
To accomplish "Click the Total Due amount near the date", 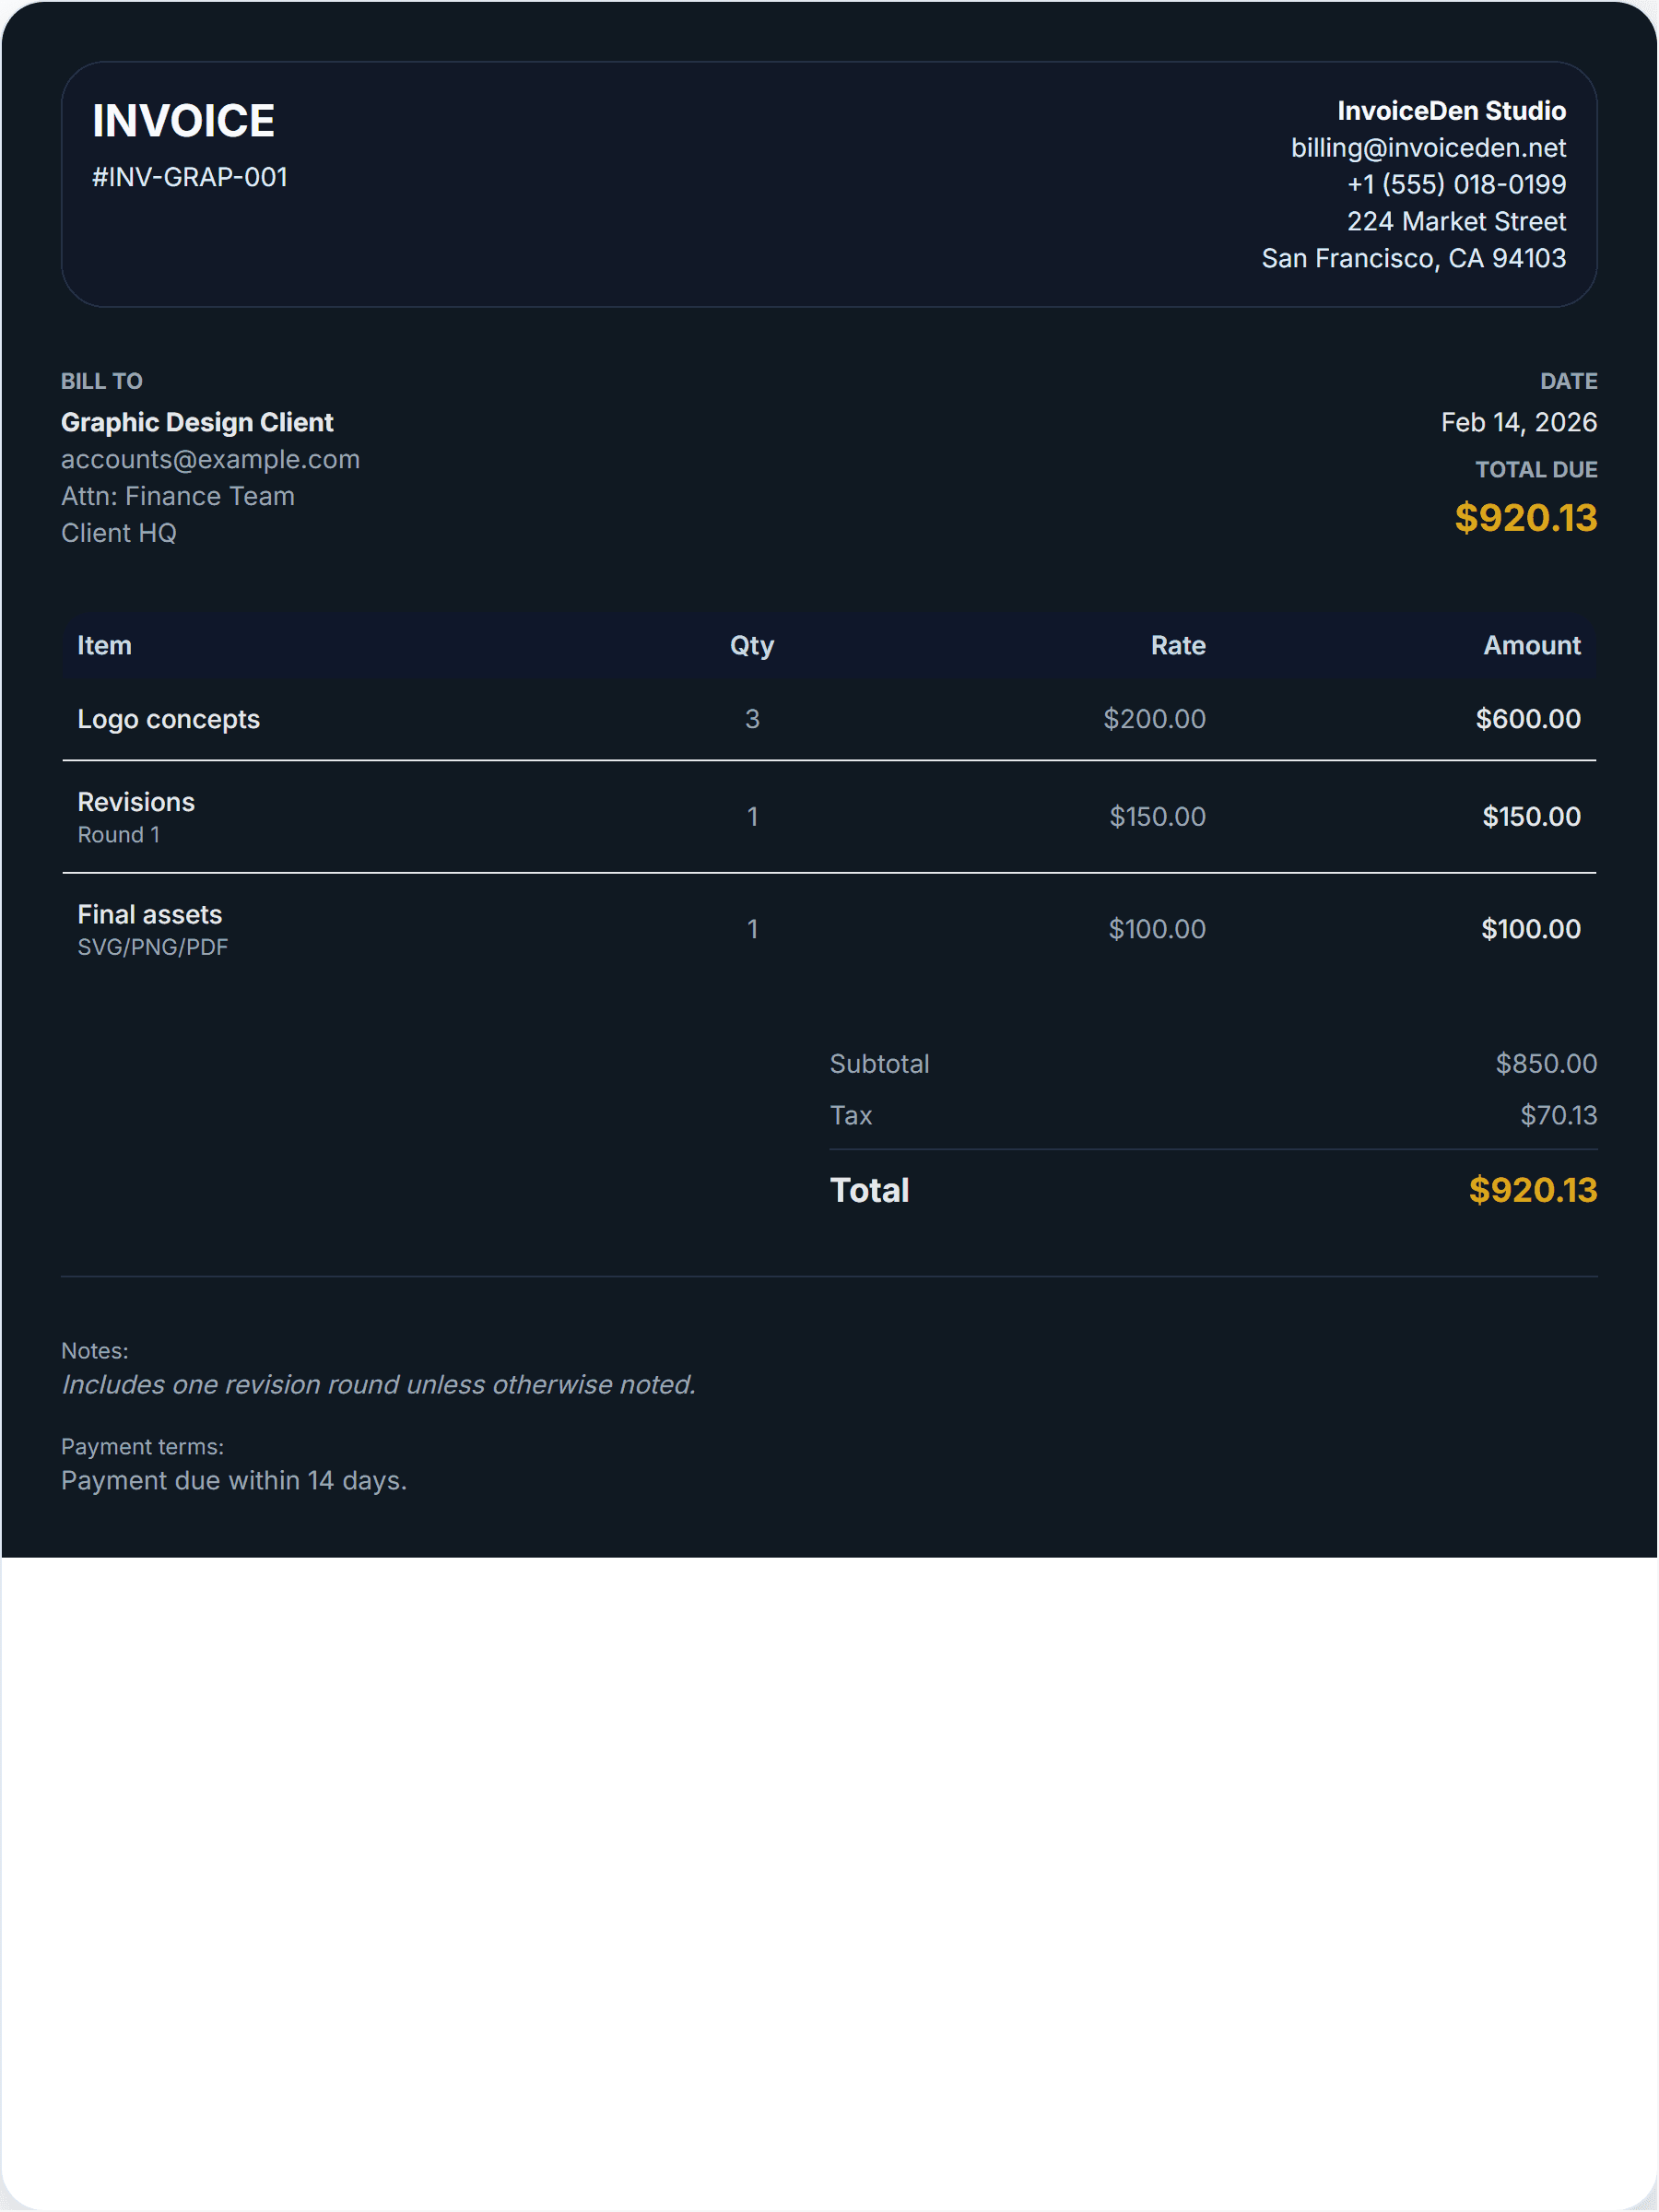I will [x=1524, y=518].
